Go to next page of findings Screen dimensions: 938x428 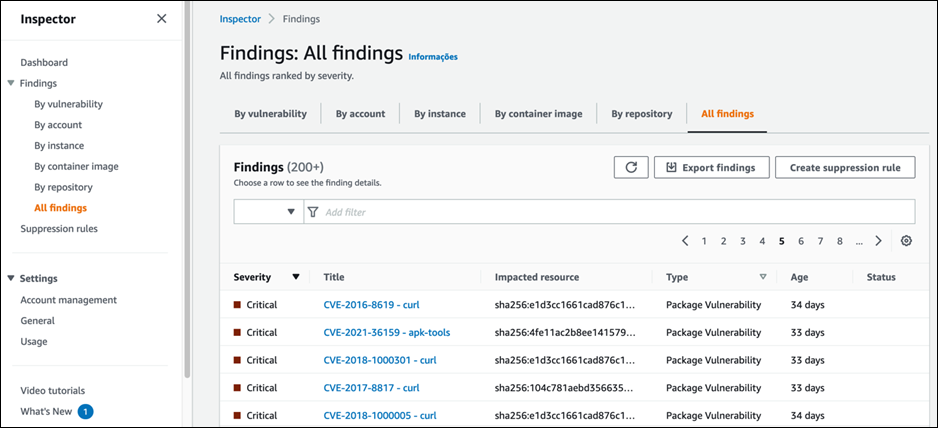pos(878,241)
